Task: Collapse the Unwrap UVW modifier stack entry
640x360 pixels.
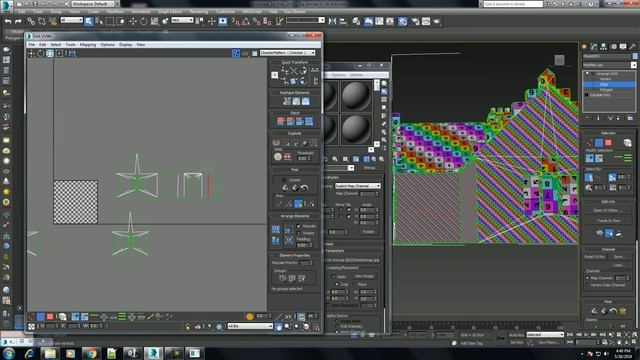Action: point(587,73)
